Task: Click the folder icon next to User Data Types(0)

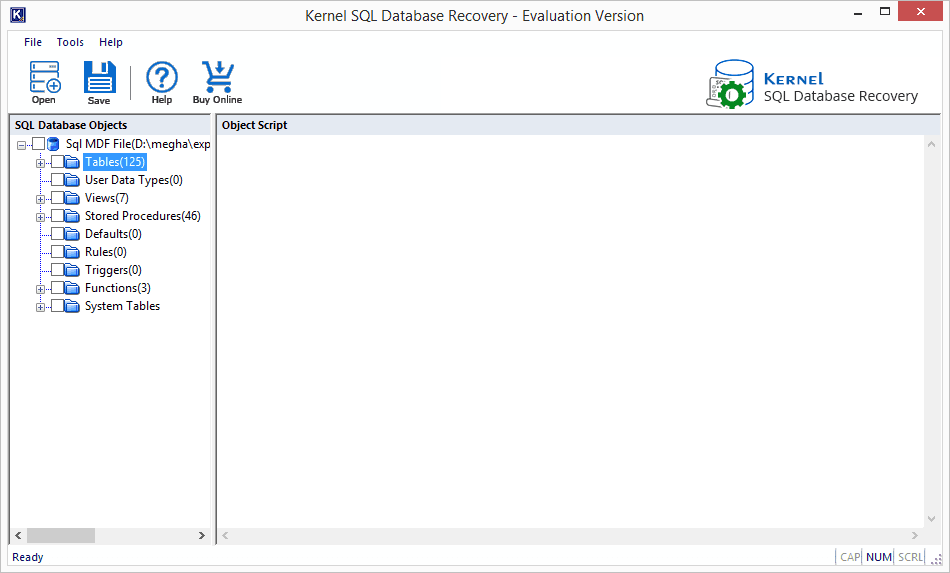Action: pos(72,180)
